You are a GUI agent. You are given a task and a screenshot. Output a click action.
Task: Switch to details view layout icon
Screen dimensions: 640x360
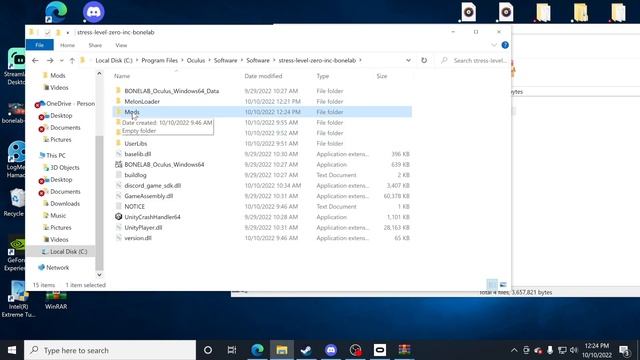492,284
